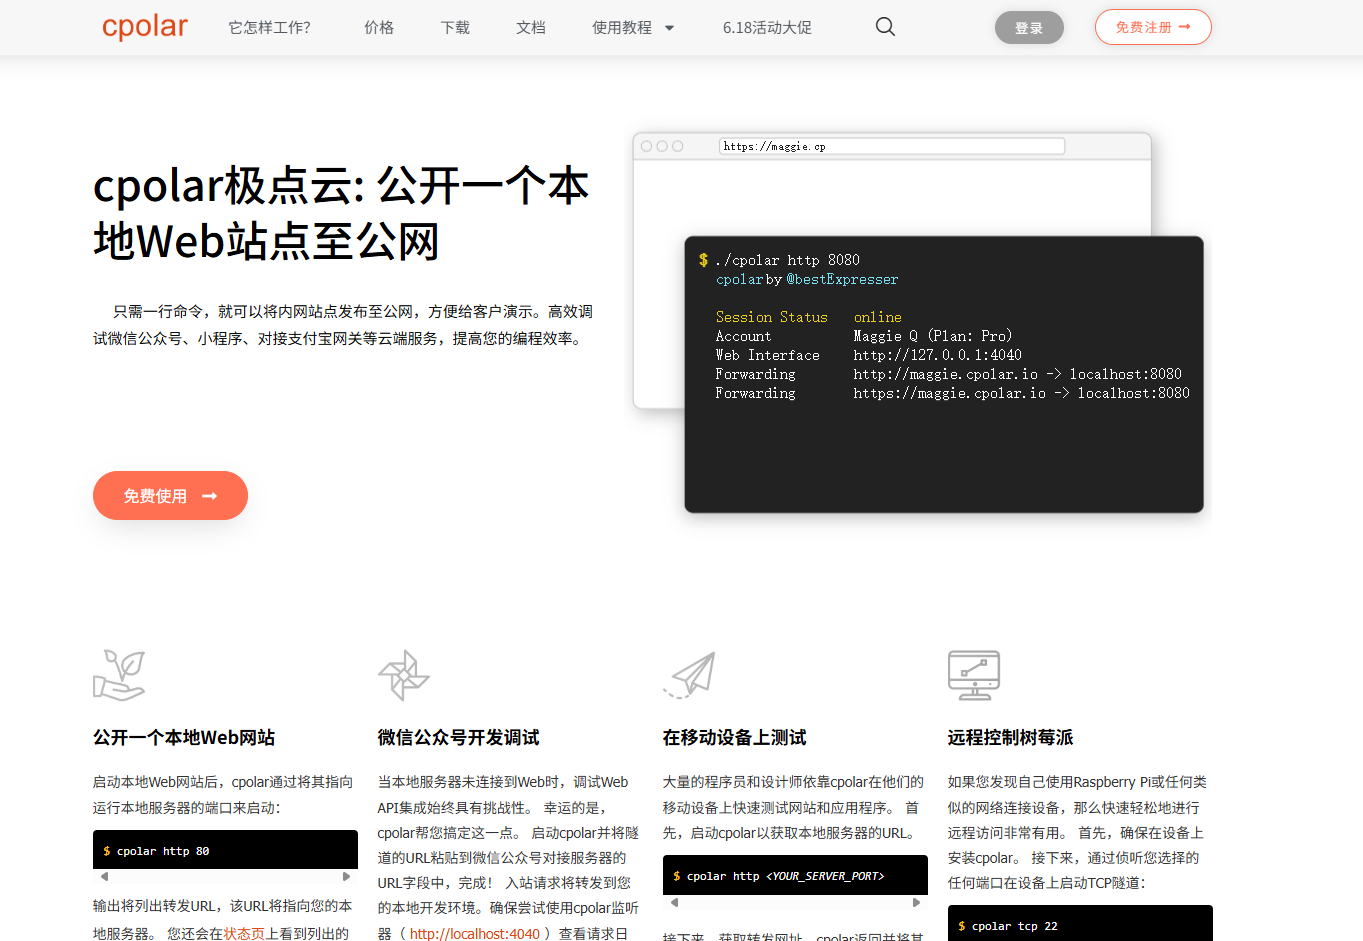
Task: Click the @bestExpresser text in terminal
Action: [842, 279]
